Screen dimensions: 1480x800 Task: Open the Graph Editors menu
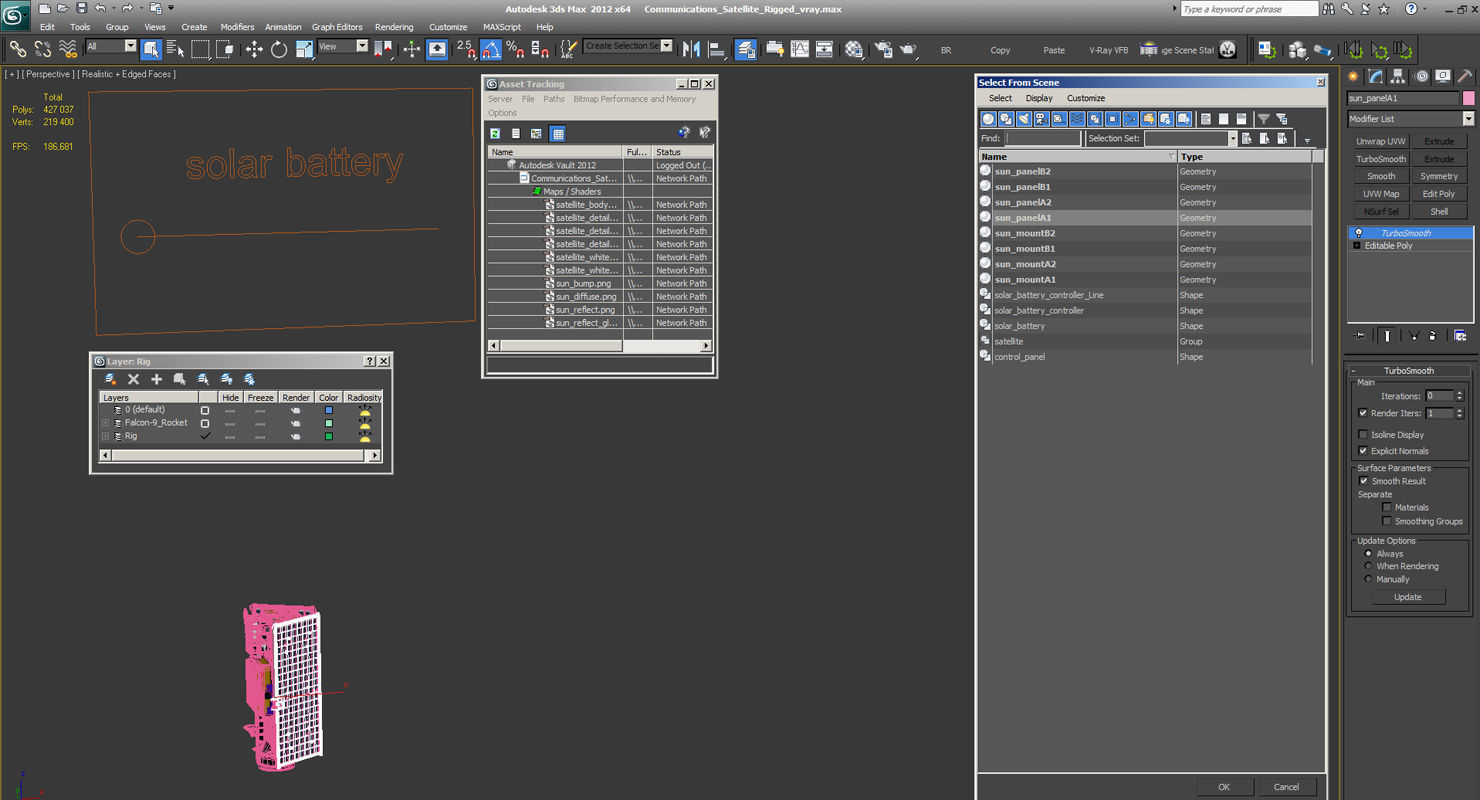(x=337, y=27)
